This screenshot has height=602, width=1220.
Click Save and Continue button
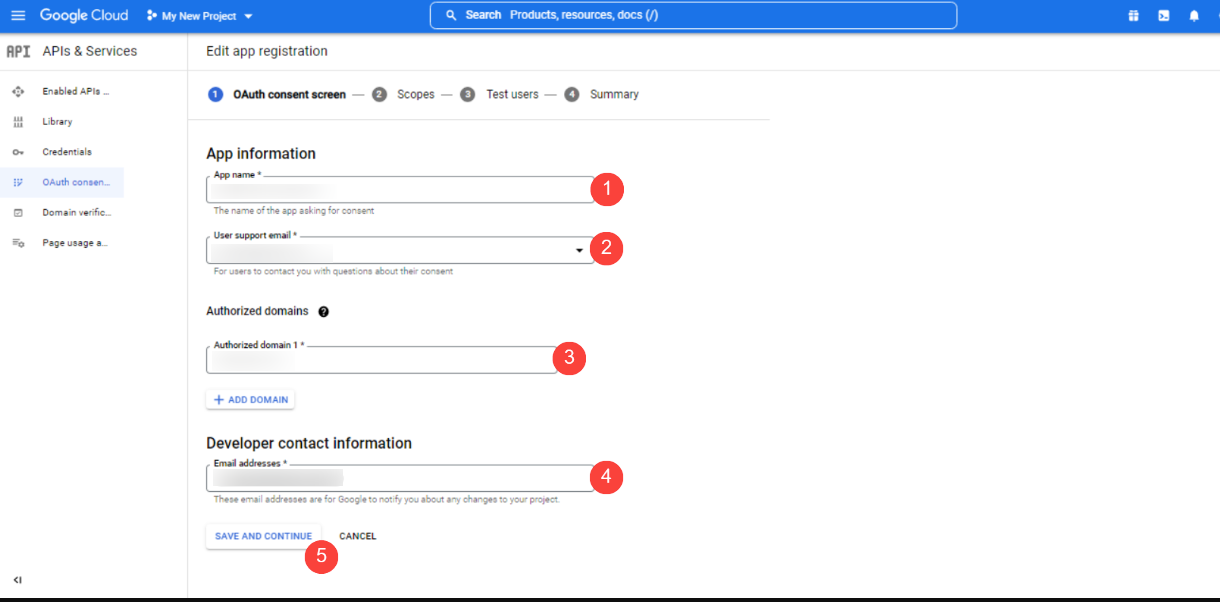[x=263, y=536]
